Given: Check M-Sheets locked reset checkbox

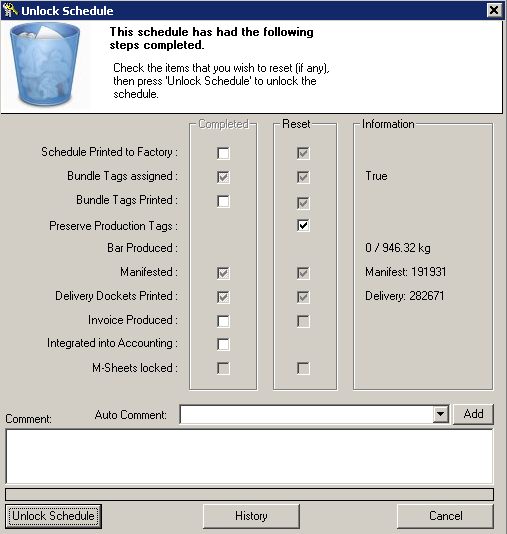Looking at the screenshot, I should coord(303,368).
